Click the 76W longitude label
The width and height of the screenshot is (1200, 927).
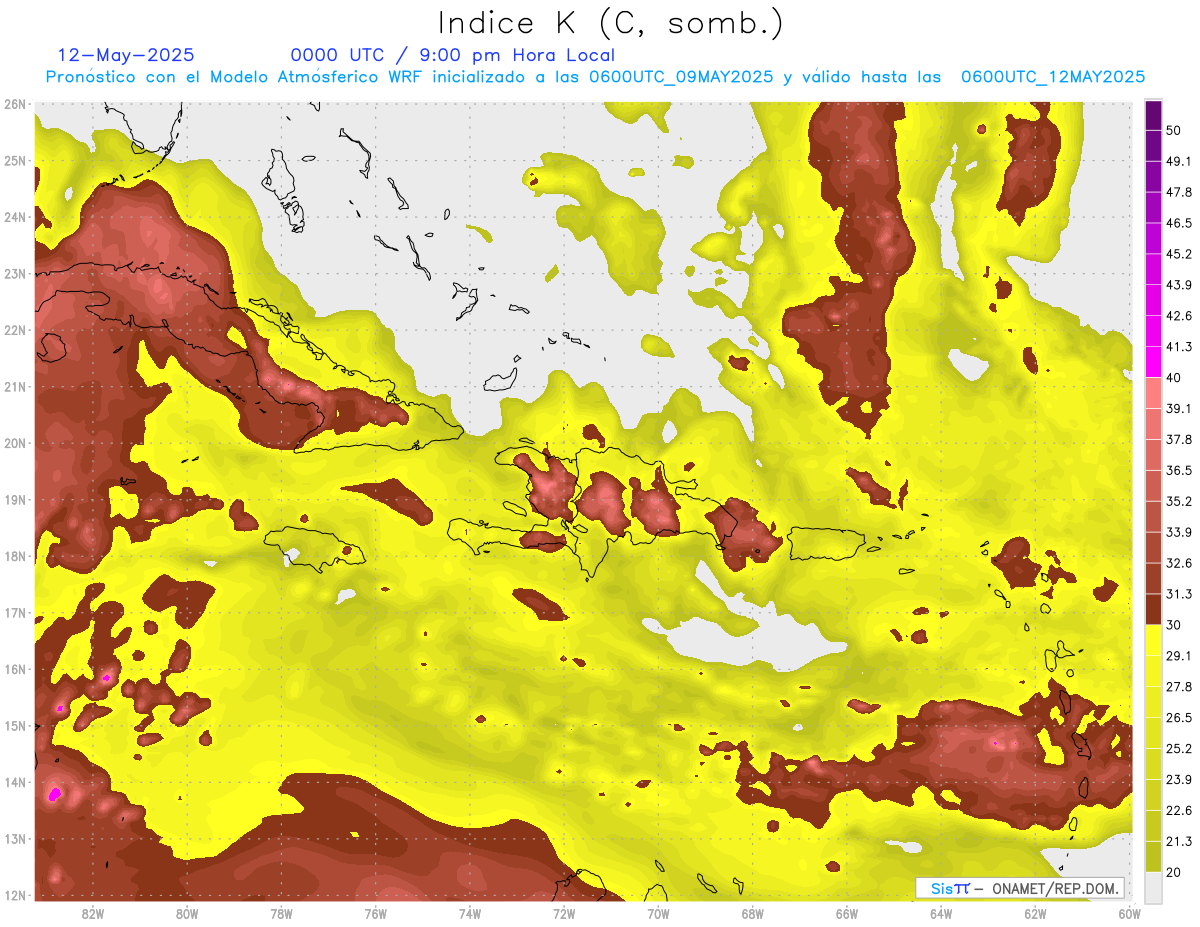[375, 914]
